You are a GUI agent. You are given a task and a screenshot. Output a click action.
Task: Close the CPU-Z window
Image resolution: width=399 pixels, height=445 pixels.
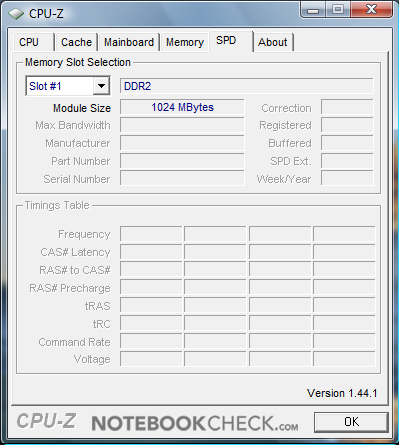[371, 9]
